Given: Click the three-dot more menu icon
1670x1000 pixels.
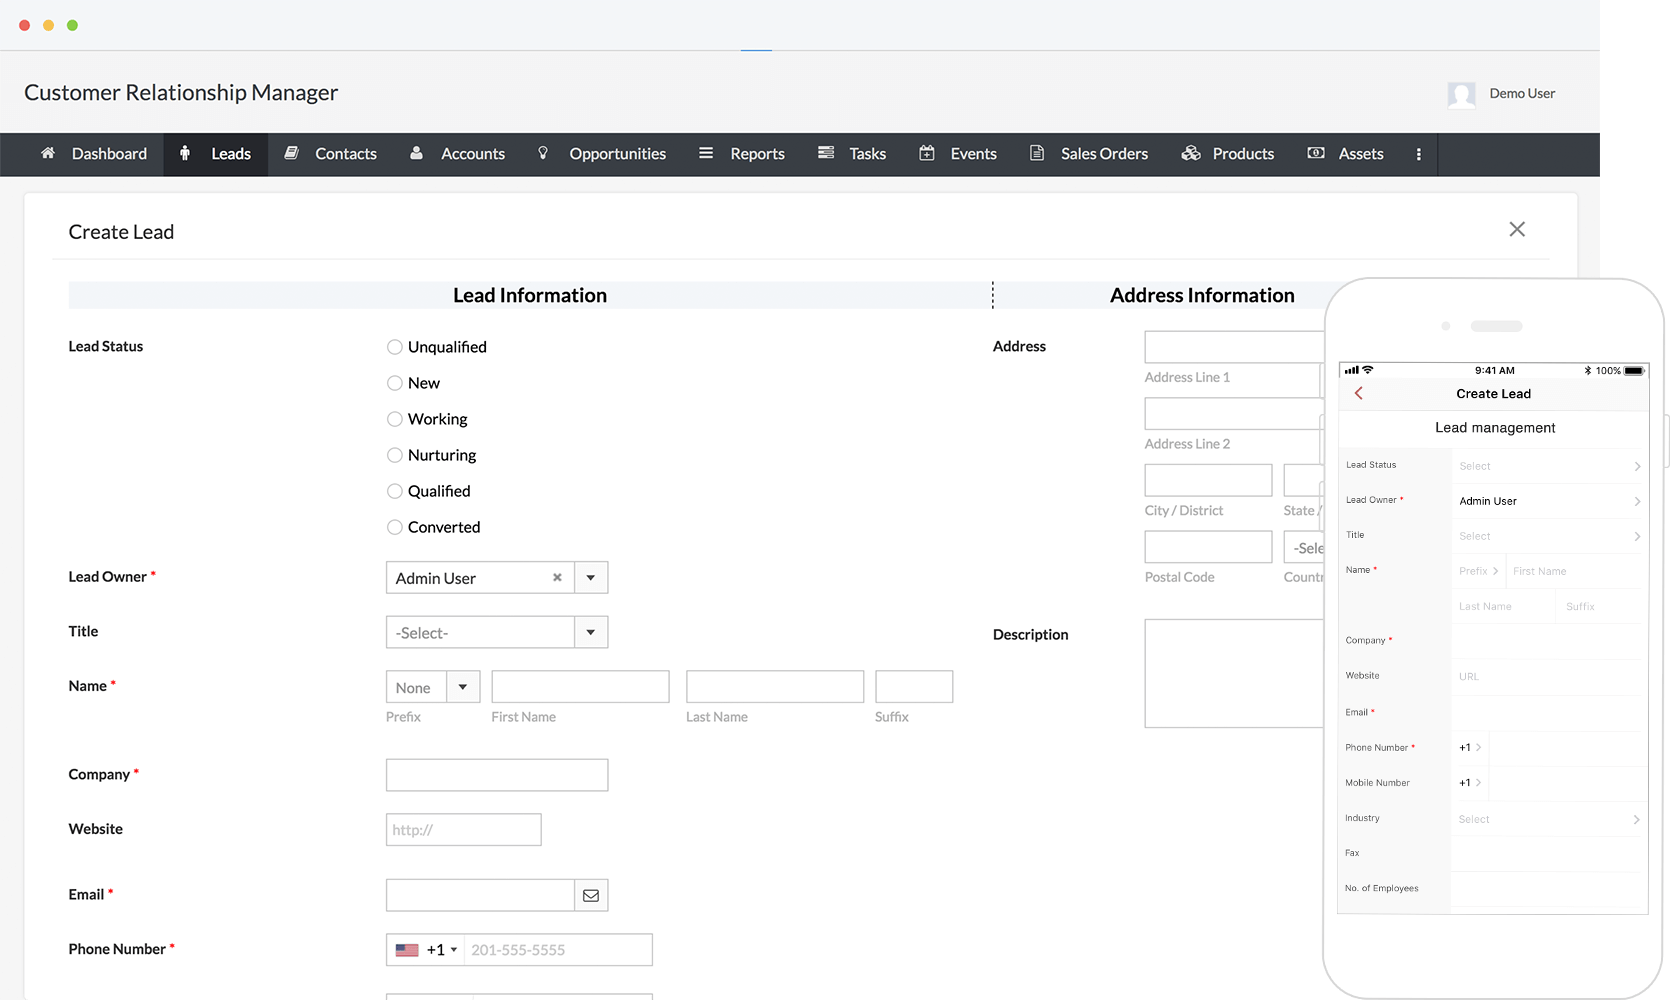Looking at the screenshot, I should click(x=1418, y=154).
